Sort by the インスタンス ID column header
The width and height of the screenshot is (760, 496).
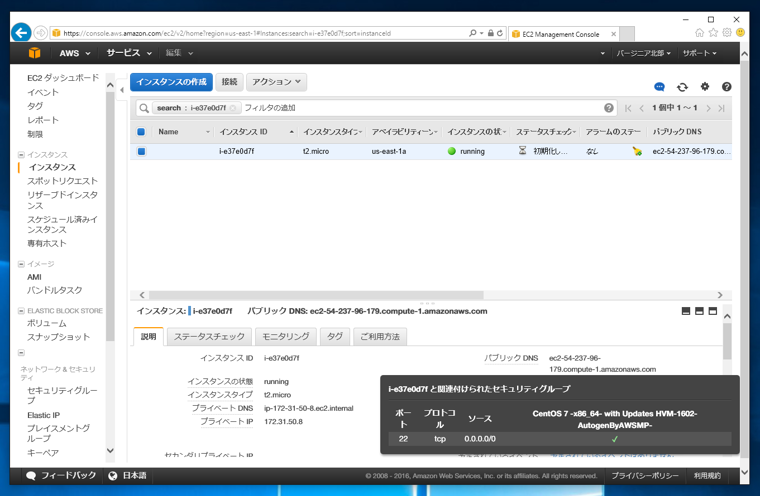click(x=256, y=132)
